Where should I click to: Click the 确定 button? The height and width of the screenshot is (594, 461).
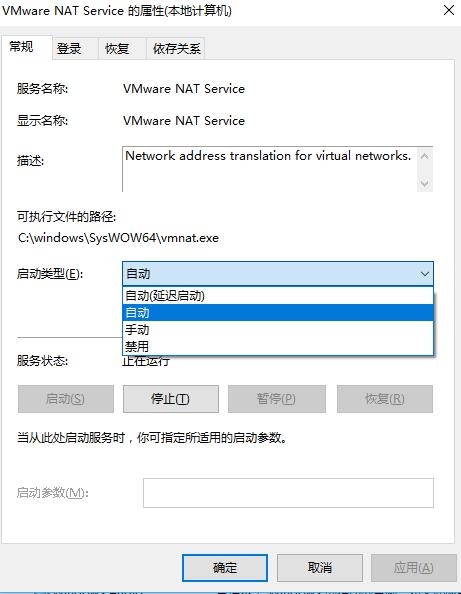tap(225, 568)
